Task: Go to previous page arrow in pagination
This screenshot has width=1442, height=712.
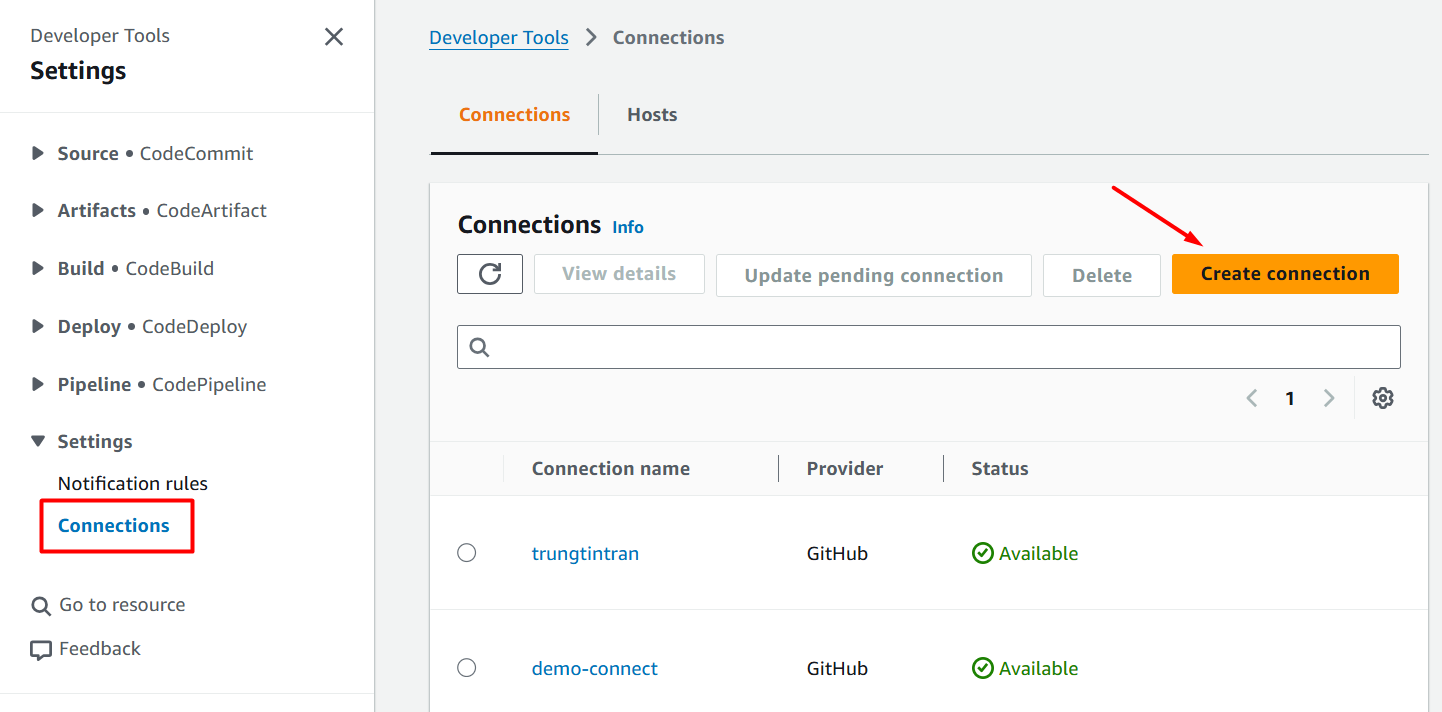Action: (x=1252, y=398)
